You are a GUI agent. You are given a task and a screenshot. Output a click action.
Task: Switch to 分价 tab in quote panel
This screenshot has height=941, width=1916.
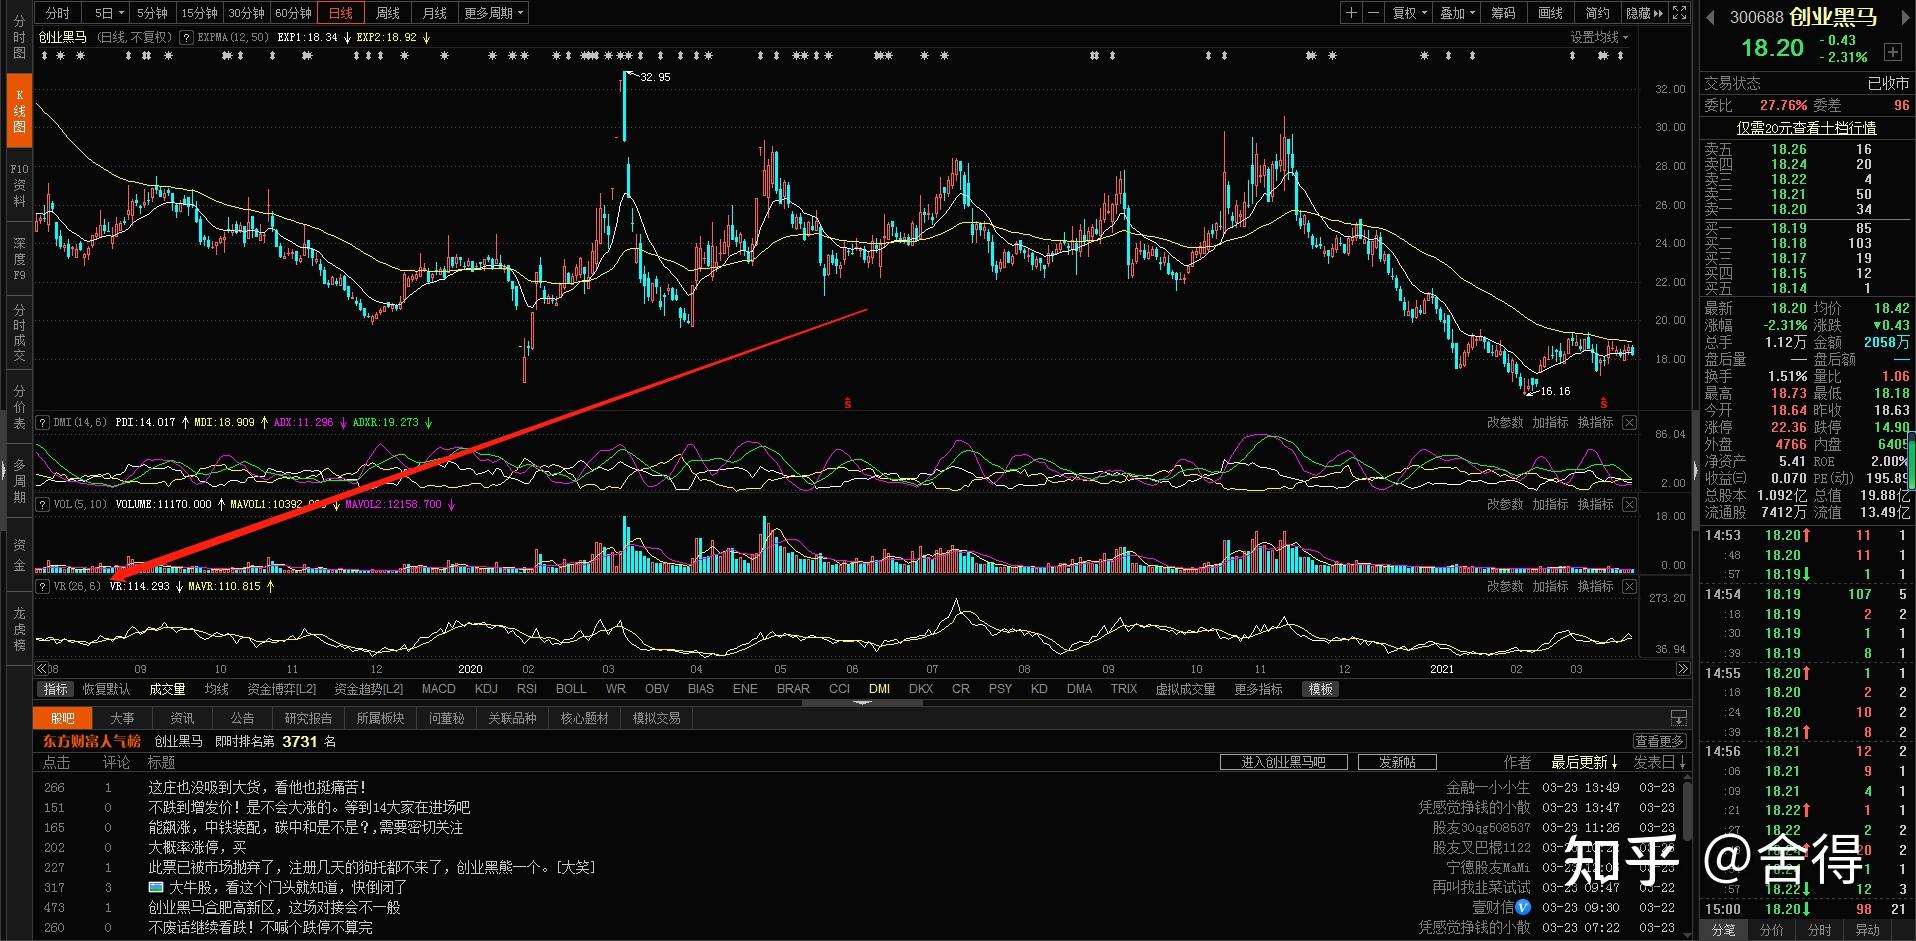(x=1771, y=930)
